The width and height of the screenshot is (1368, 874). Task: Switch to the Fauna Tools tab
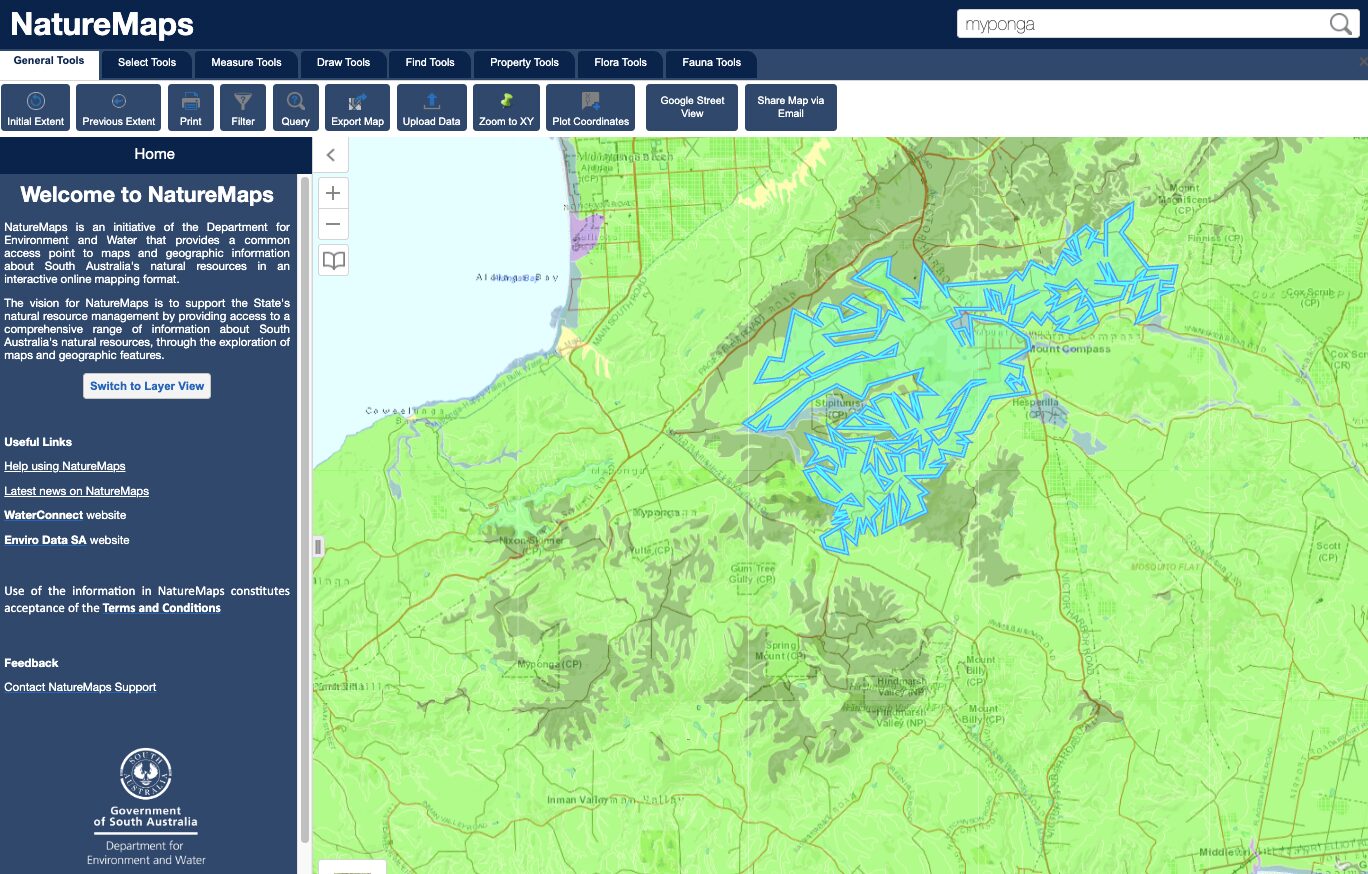coord(712,62)
